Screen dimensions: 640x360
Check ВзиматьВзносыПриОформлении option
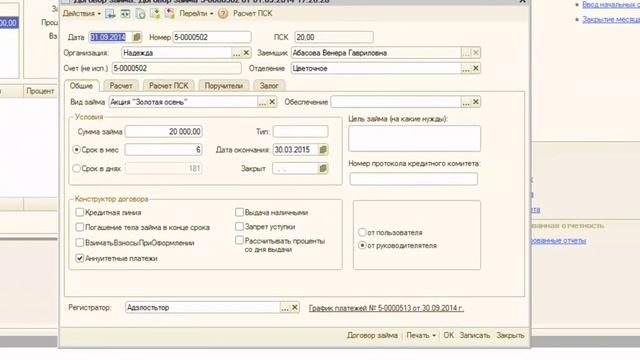tap(80, 242)
